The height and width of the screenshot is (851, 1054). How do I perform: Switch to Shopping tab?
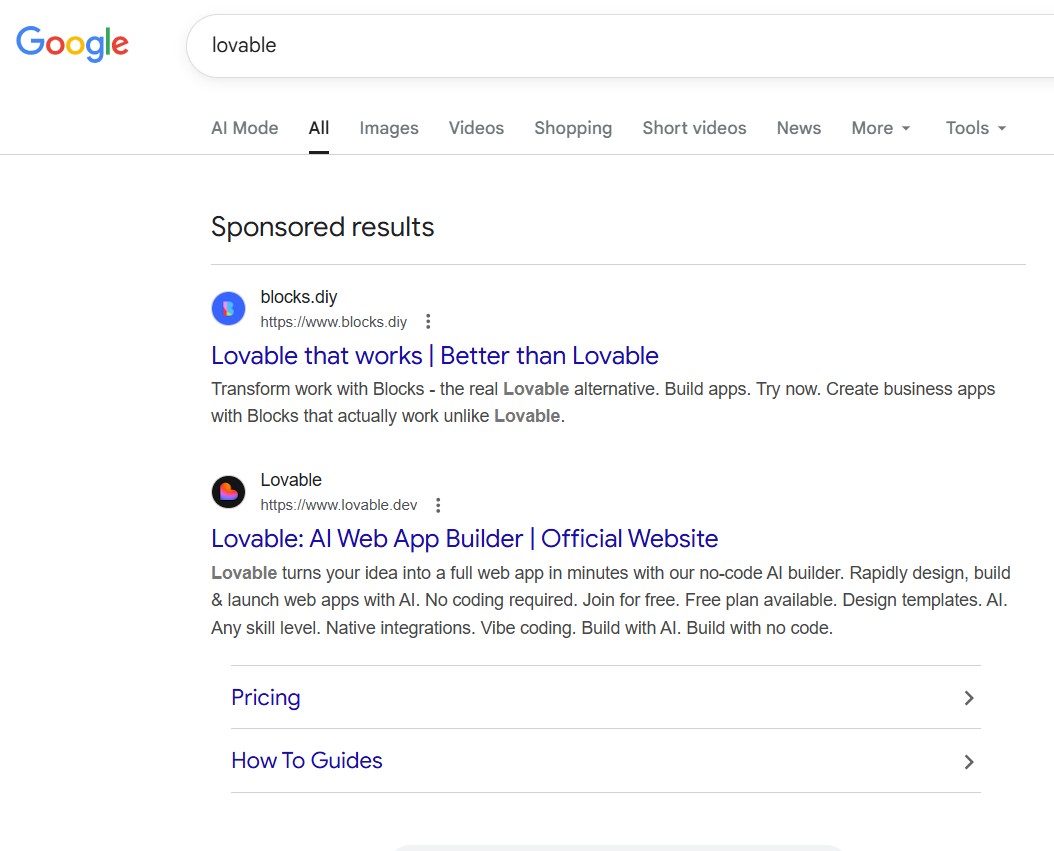[573, 128]
